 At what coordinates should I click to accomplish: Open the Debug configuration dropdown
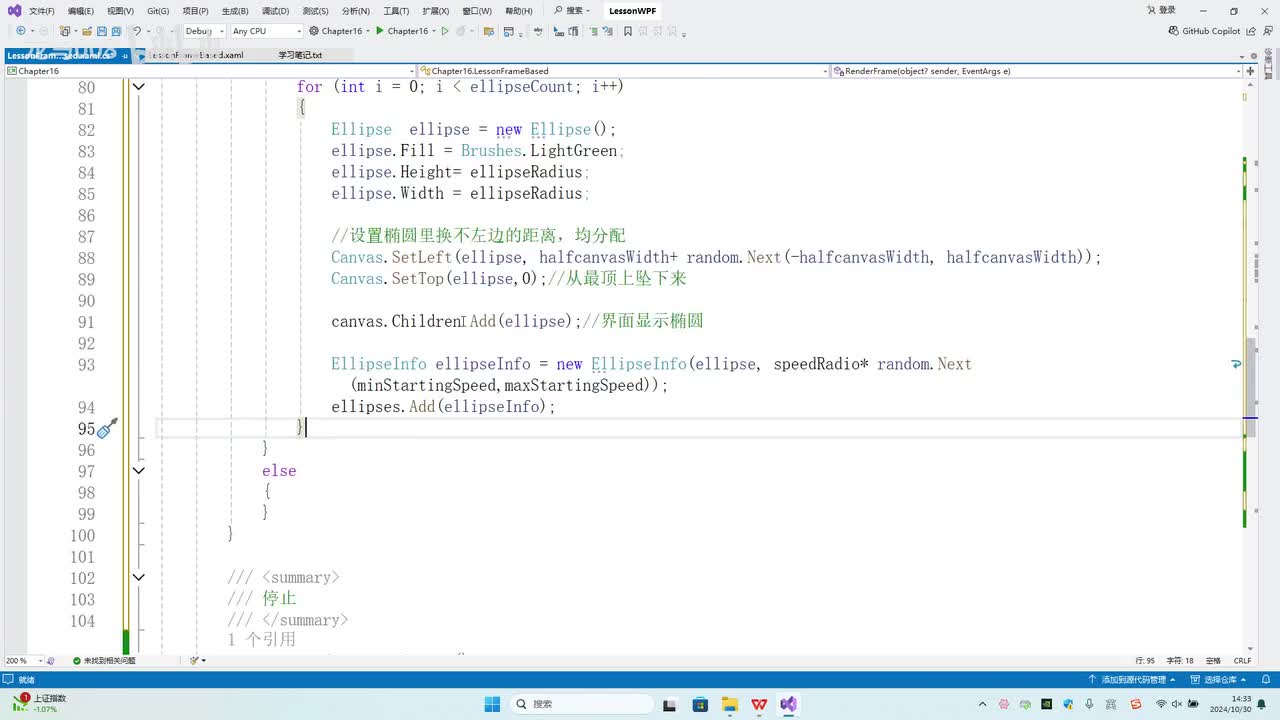pos(203,31)
